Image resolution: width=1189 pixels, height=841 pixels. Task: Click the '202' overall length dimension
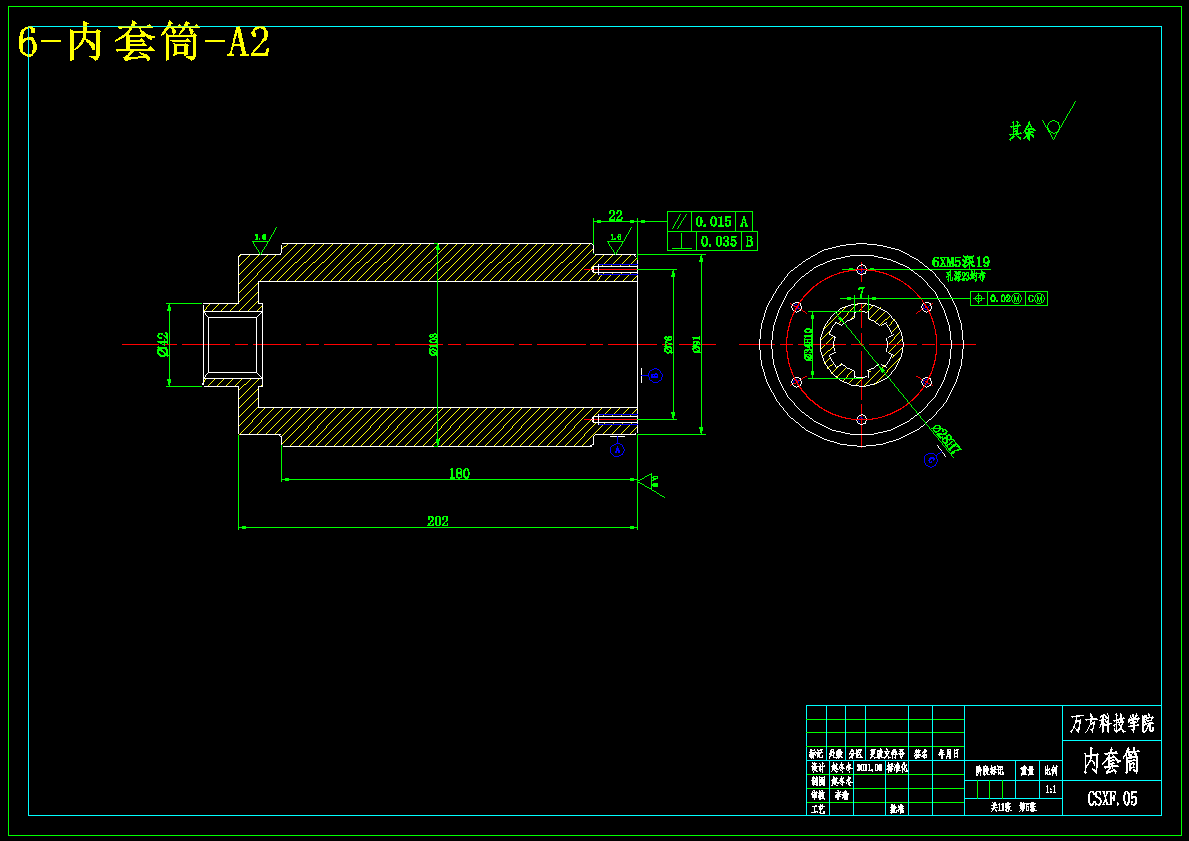click(438, 521)
